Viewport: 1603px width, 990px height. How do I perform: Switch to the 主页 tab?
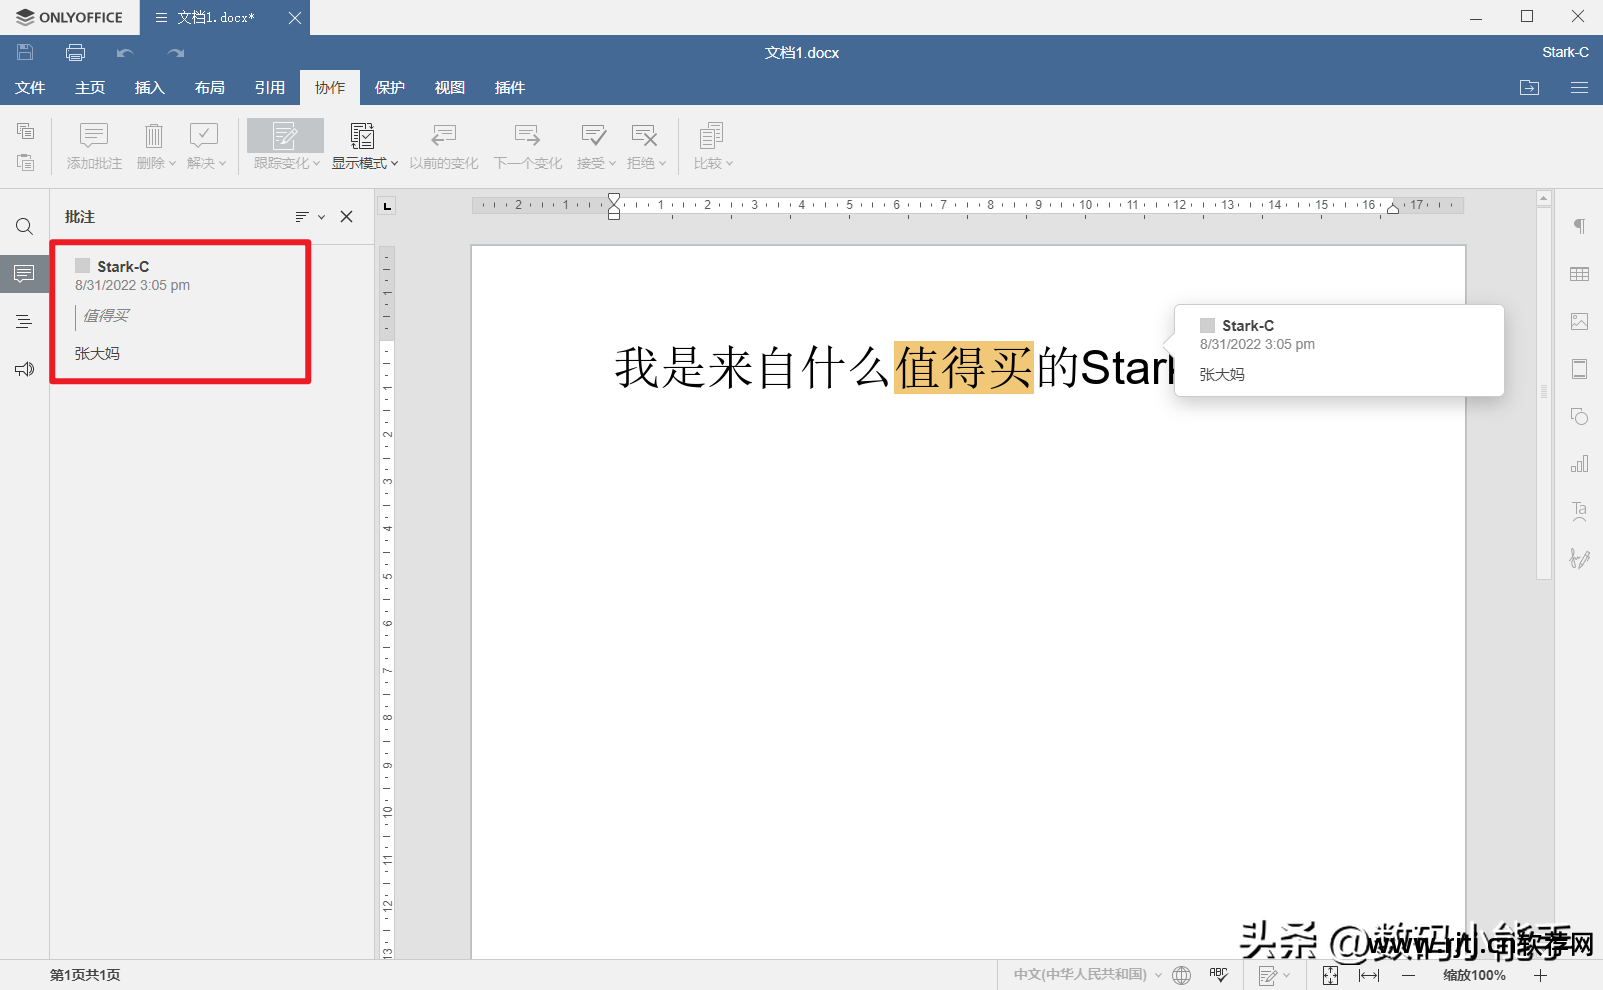[x=90, y=88]
